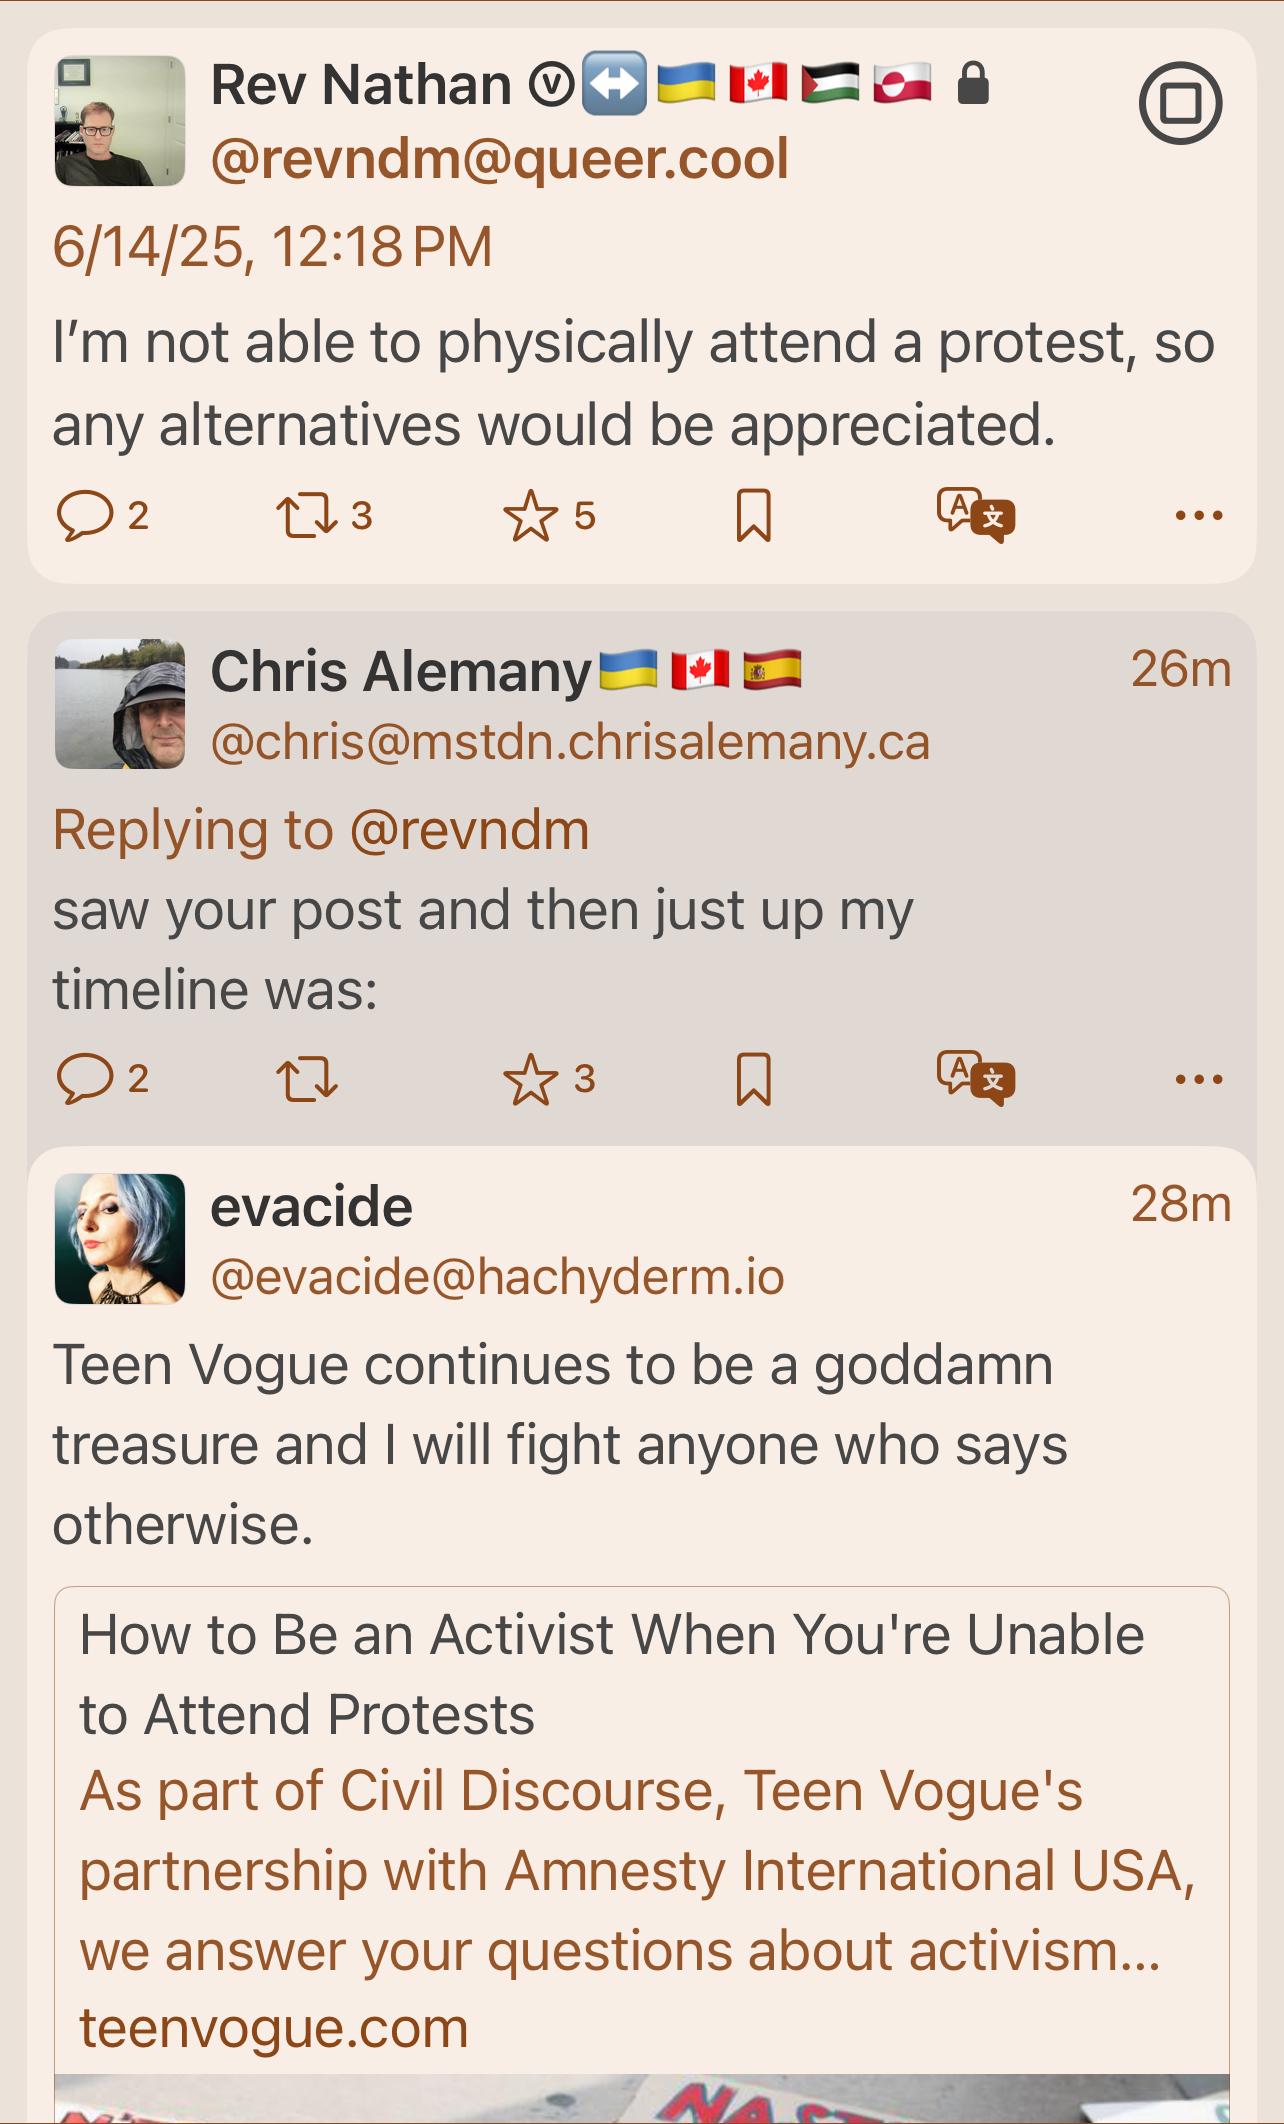1284x2124 pixels.
Task: Open more options on Chris Alemany's reply
Action: [x=1199, y=1079]
